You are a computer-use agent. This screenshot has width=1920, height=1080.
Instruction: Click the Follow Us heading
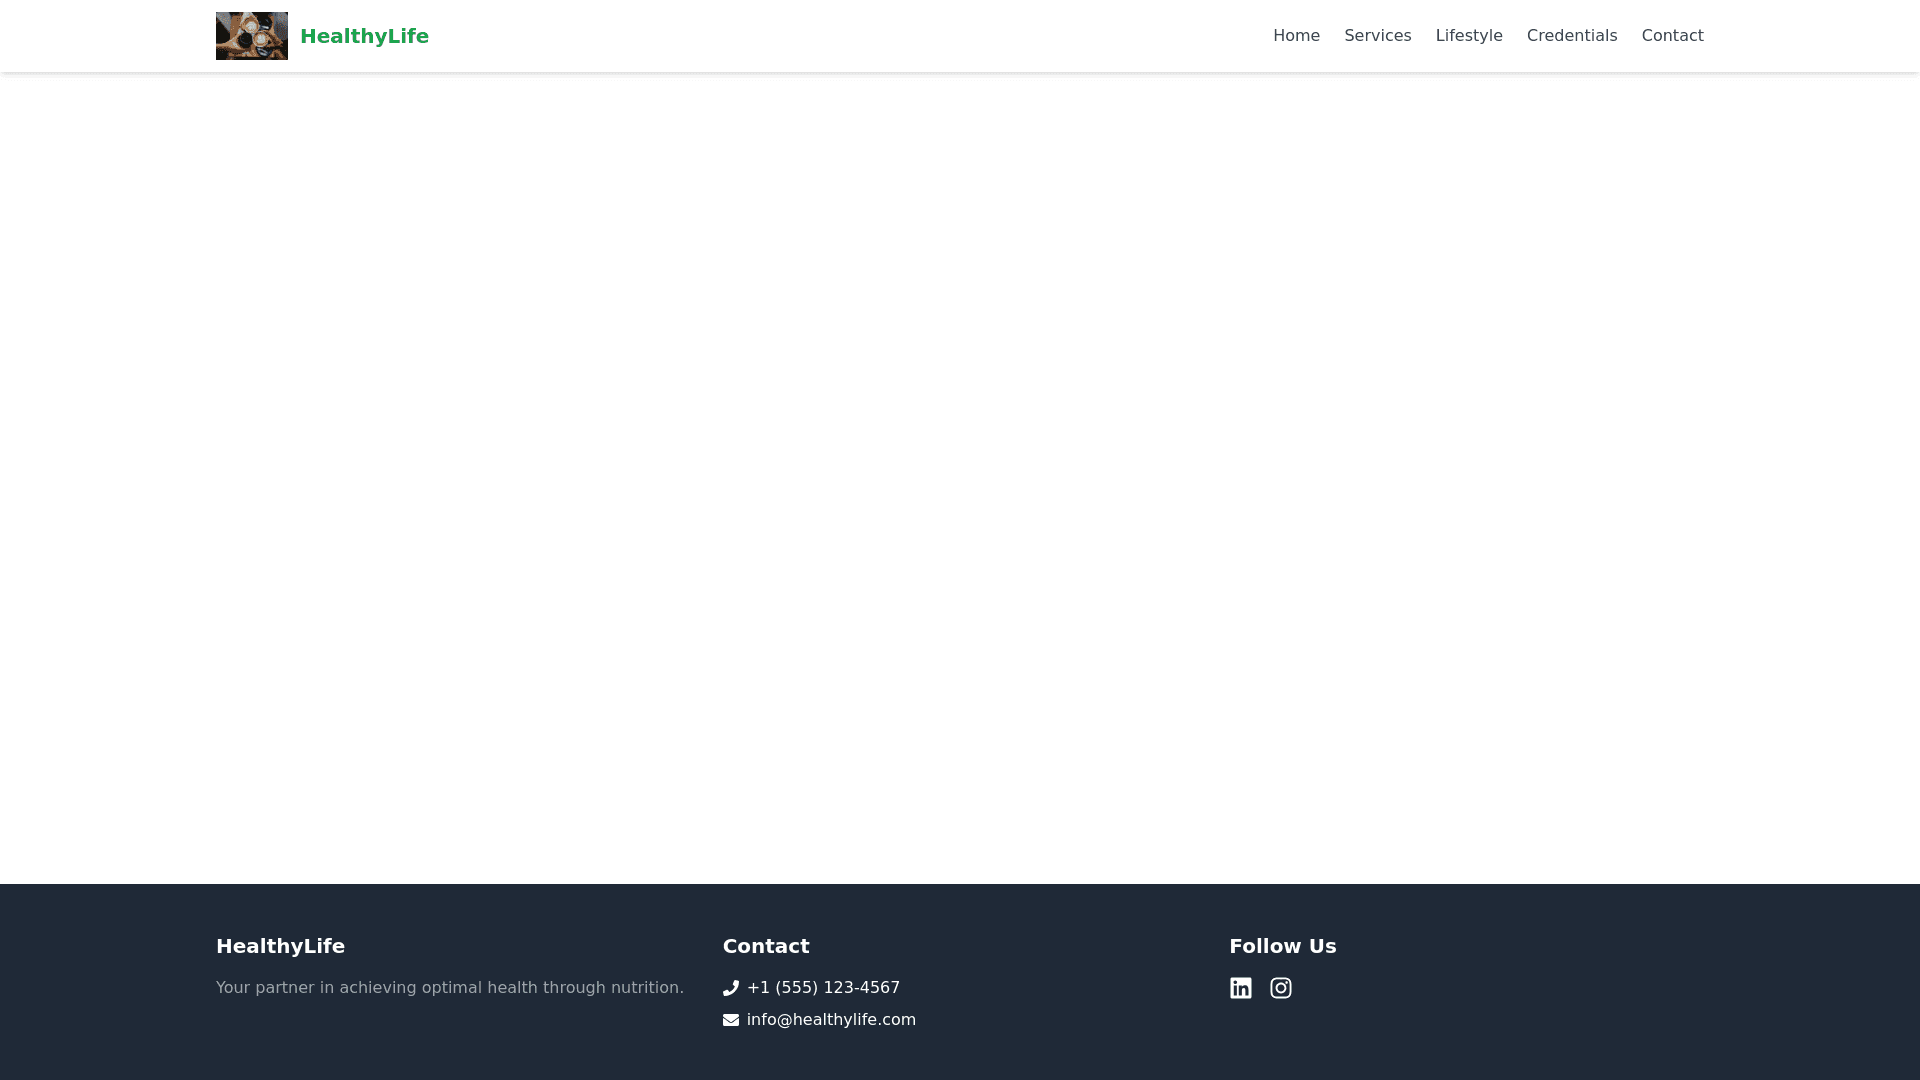click(1283, 946)
